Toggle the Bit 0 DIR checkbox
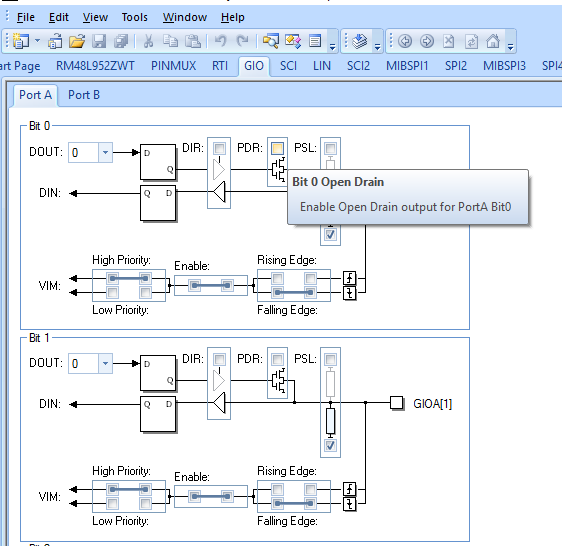The height and width of the screenshot is (546, 562). [219, 148]
